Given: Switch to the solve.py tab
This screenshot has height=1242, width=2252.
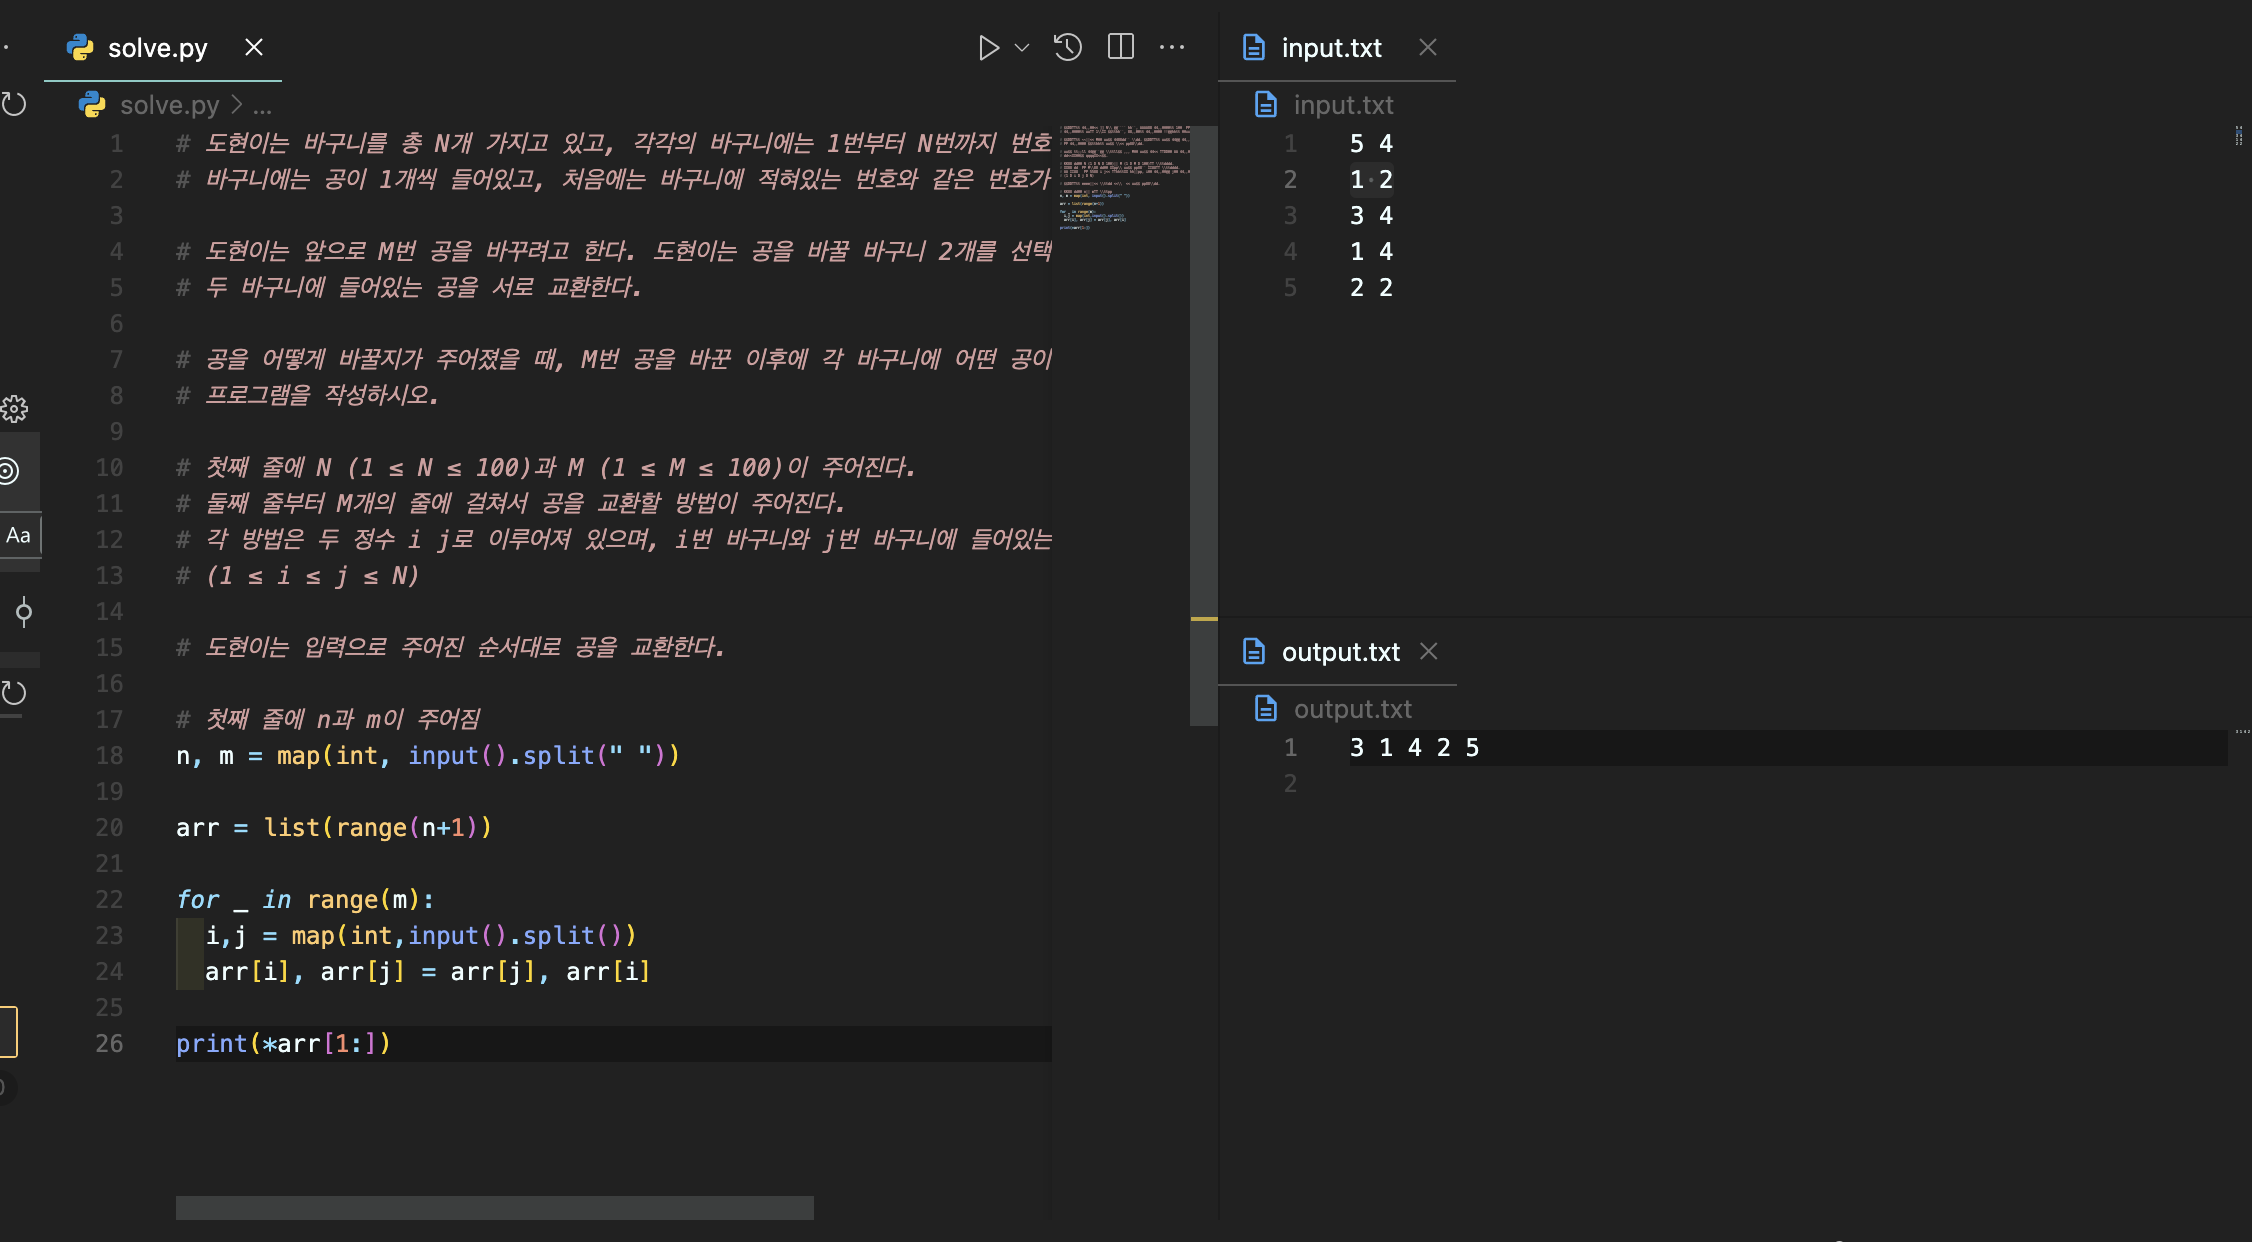Looking at the screenshot, I should [x=157, y=48].
